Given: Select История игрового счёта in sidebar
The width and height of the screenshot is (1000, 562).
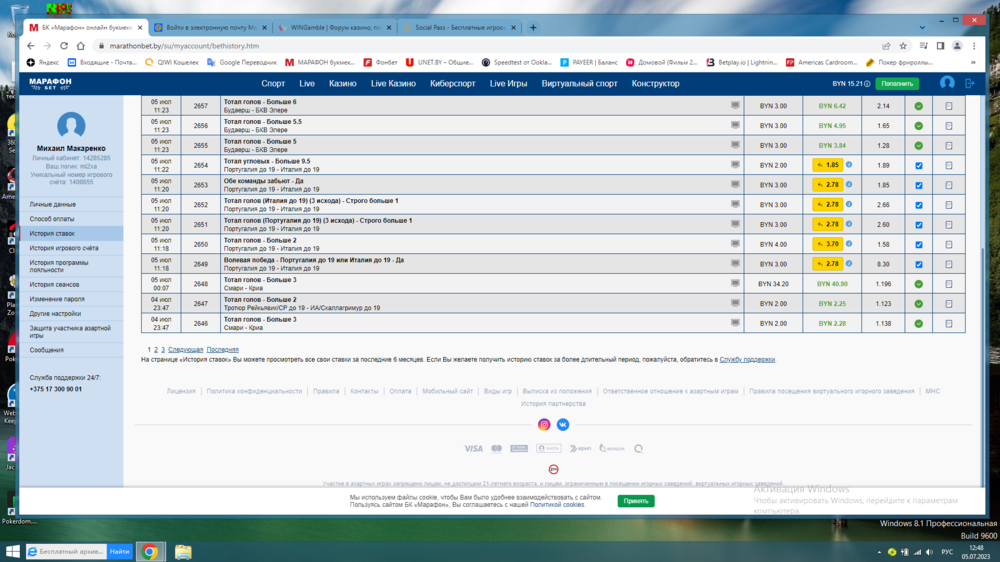Looking at the screenshot, I should 64,248.
